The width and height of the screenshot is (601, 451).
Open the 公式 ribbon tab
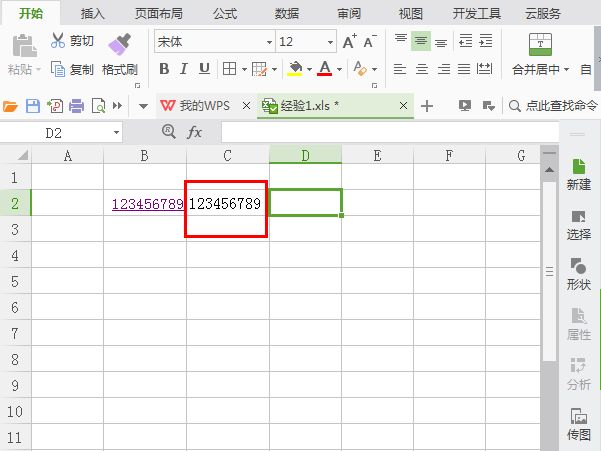pyautogui.click(x=225, y=14)
